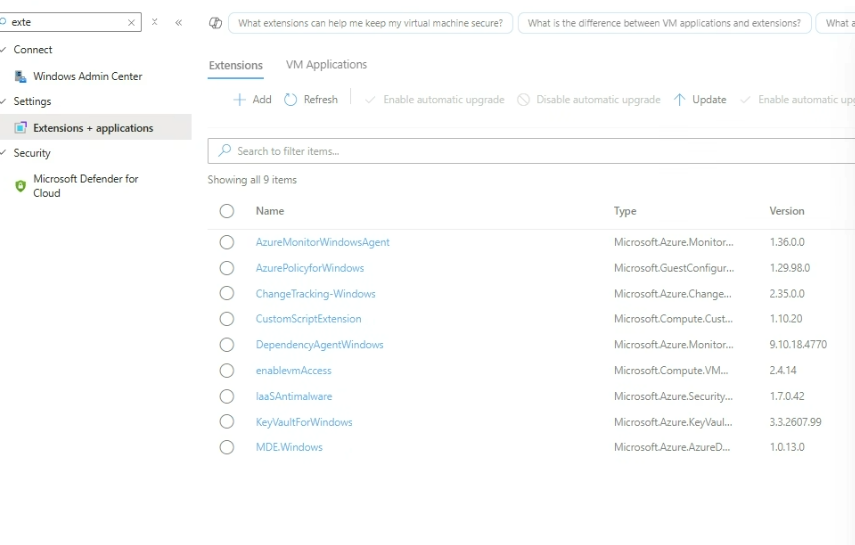
Task: Click the plus icon to add extension
Action: [x=240, y=100]
